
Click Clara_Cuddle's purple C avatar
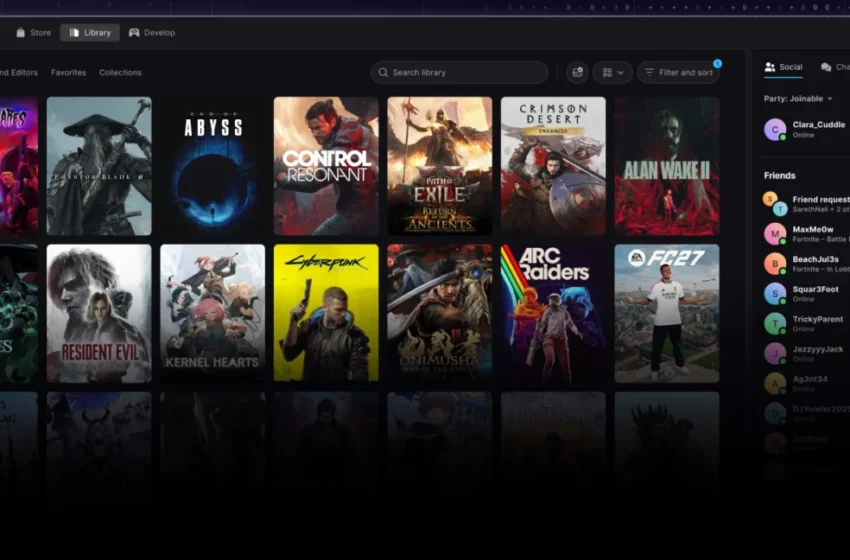pyautogui.click(x=775, y=130)
